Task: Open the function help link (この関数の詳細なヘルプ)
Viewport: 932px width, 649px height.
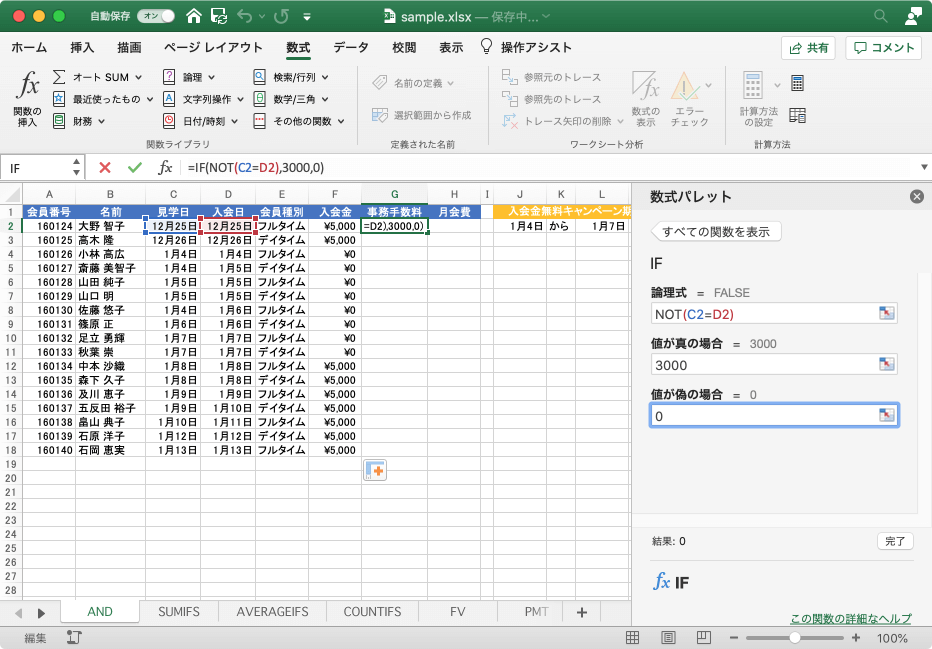Action: pos(850,619)
